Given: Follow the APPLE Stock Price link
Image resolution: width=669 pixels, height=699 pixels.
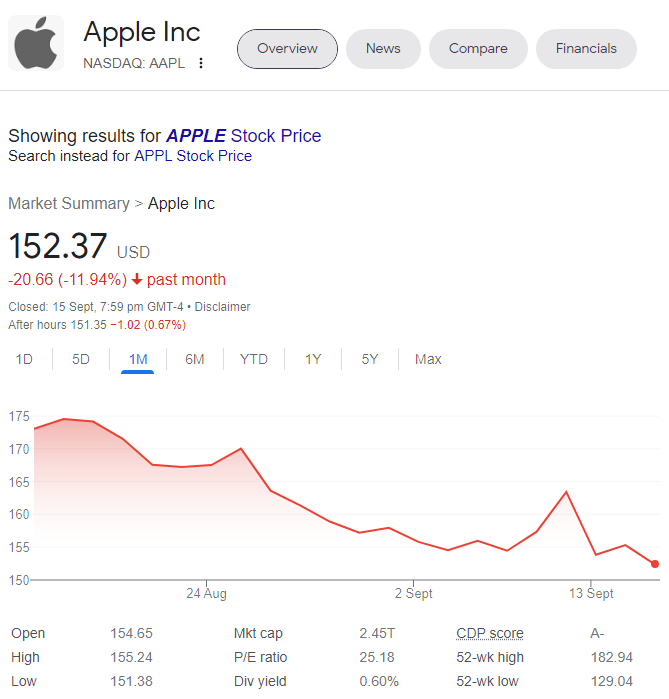Looking at the screenshot, I should [x=243, y=136].
